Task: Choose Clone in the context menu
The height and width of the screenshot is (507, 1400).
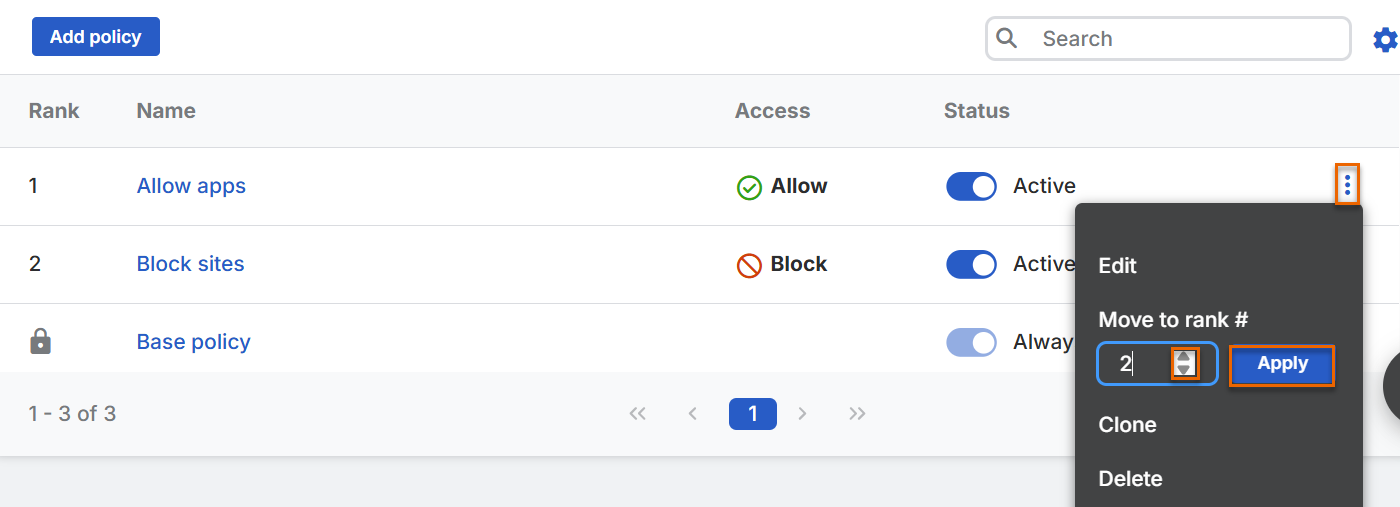Action: click(x=1127, y=425)
